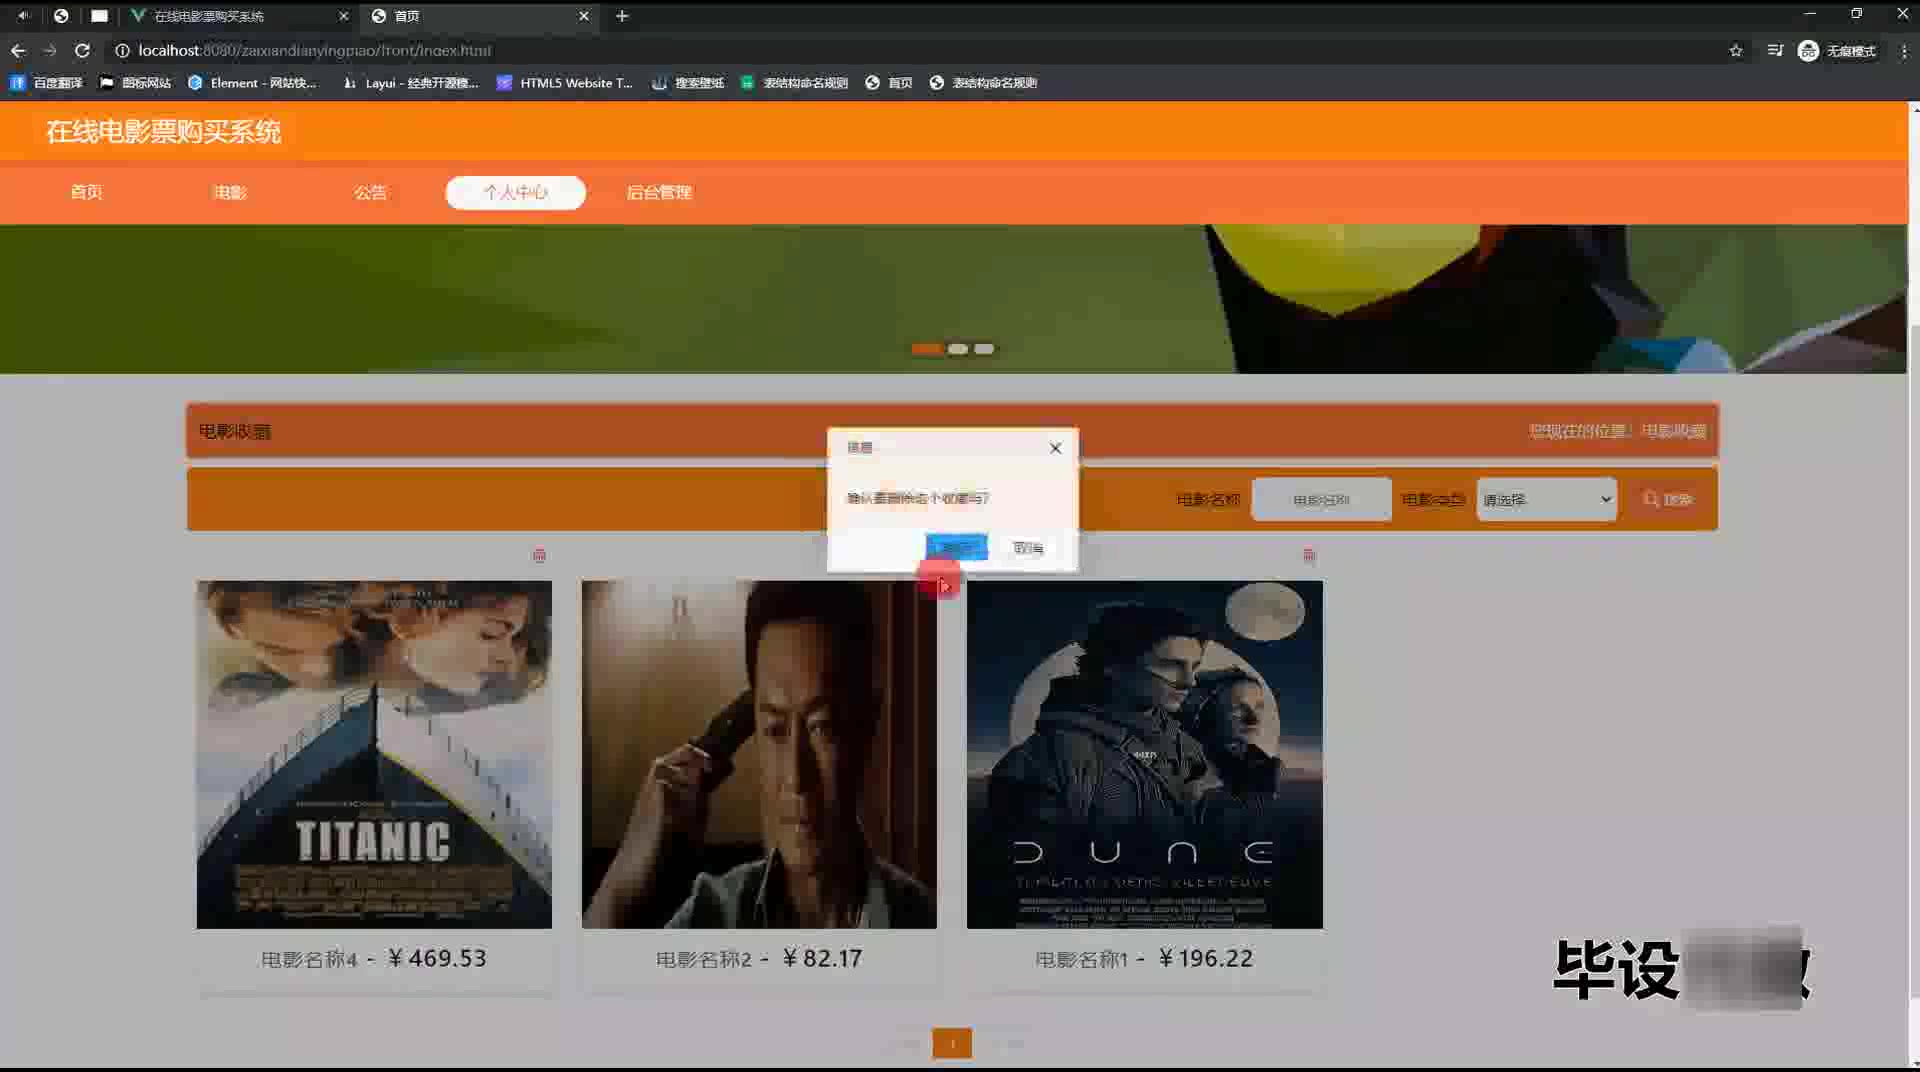Go to the 首页 nav item

pos(87,192)
